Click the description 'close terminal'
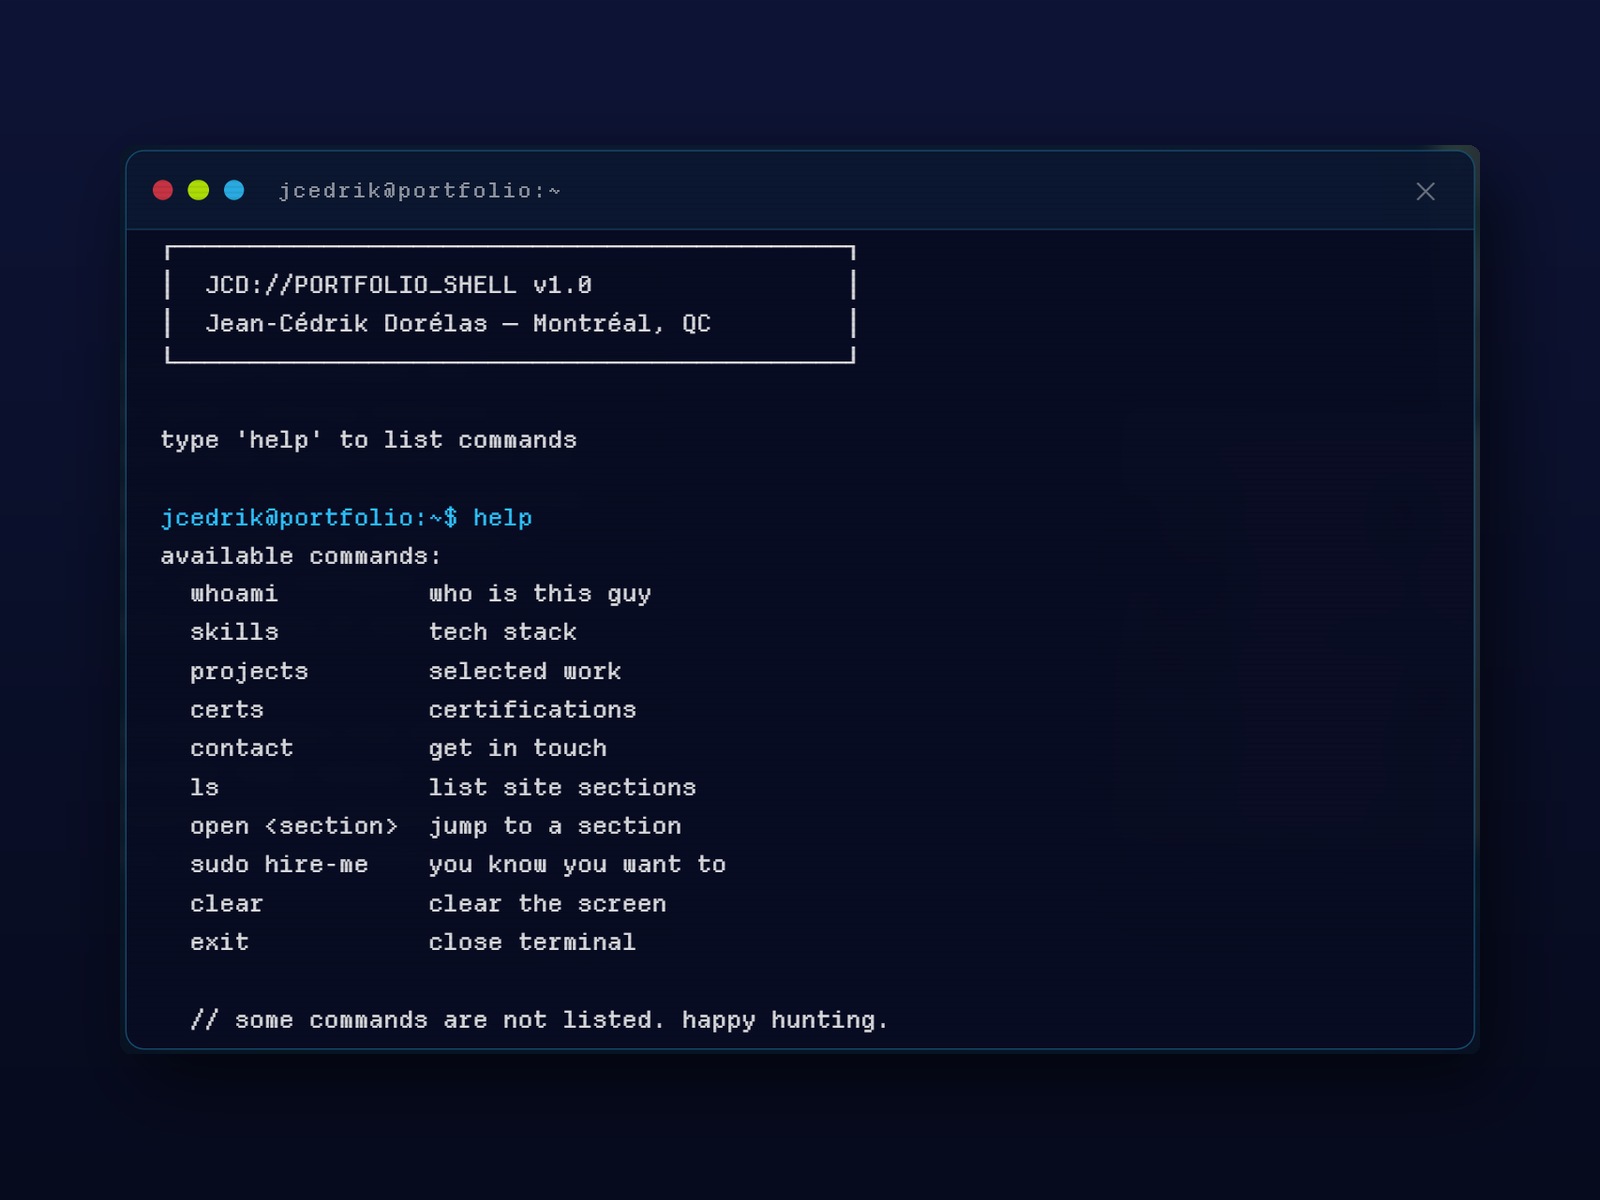The height and width of the screenshot is (1200, 1600). coord(532,942)
